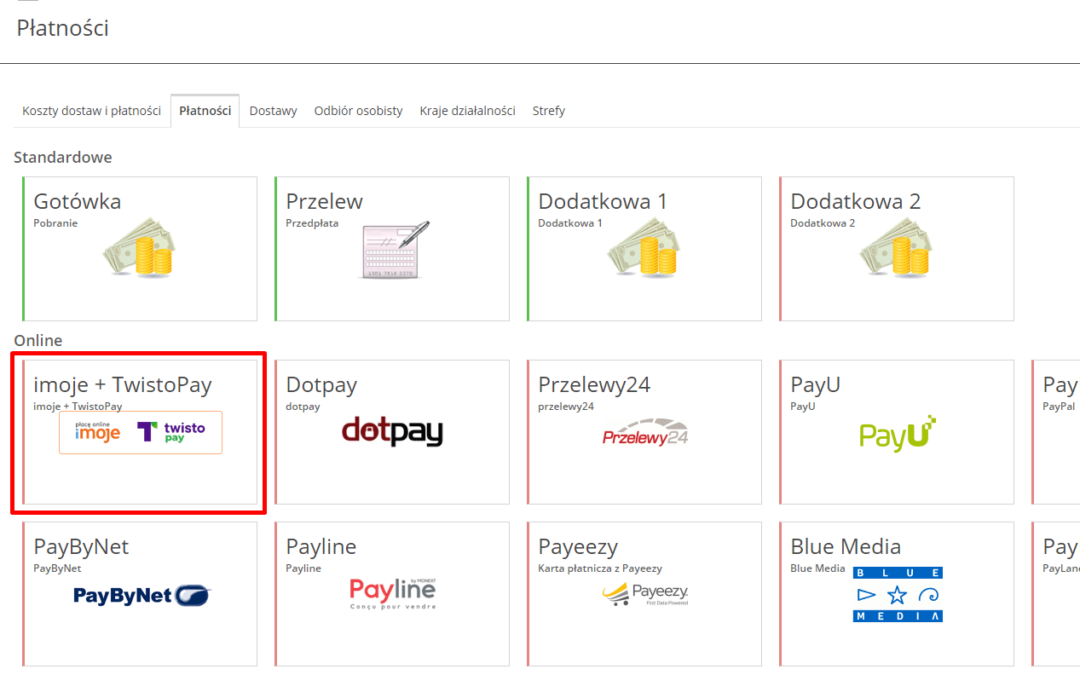Screen dimensions: 1080x675
Task: Open the PayByNet payment title
Action: coord(81,546)
